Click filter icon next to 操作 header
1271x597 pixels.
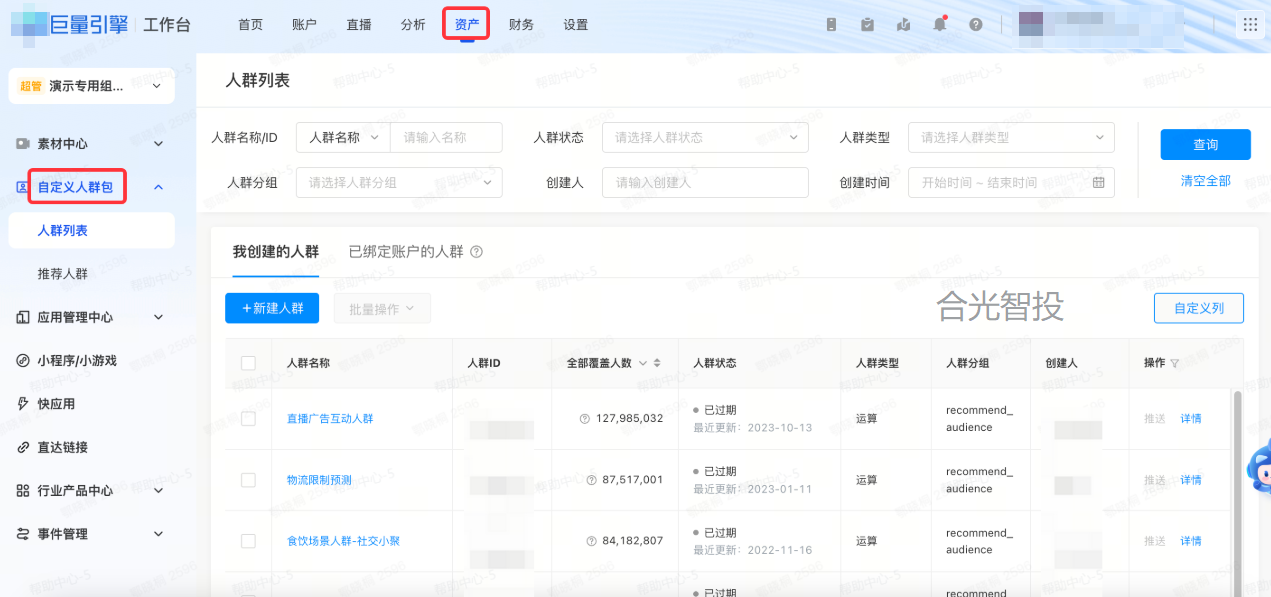click(1175, 363)
